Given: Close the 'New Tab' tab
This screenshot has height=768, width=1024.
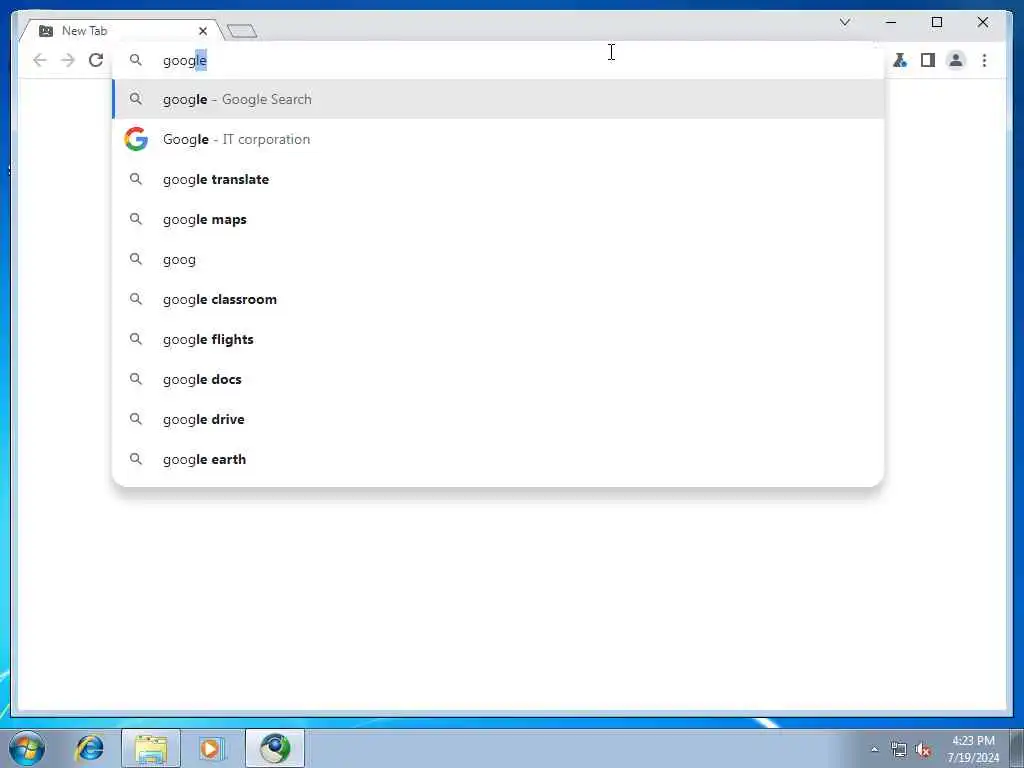Looking at the screenshot, I should click(203, 31).
